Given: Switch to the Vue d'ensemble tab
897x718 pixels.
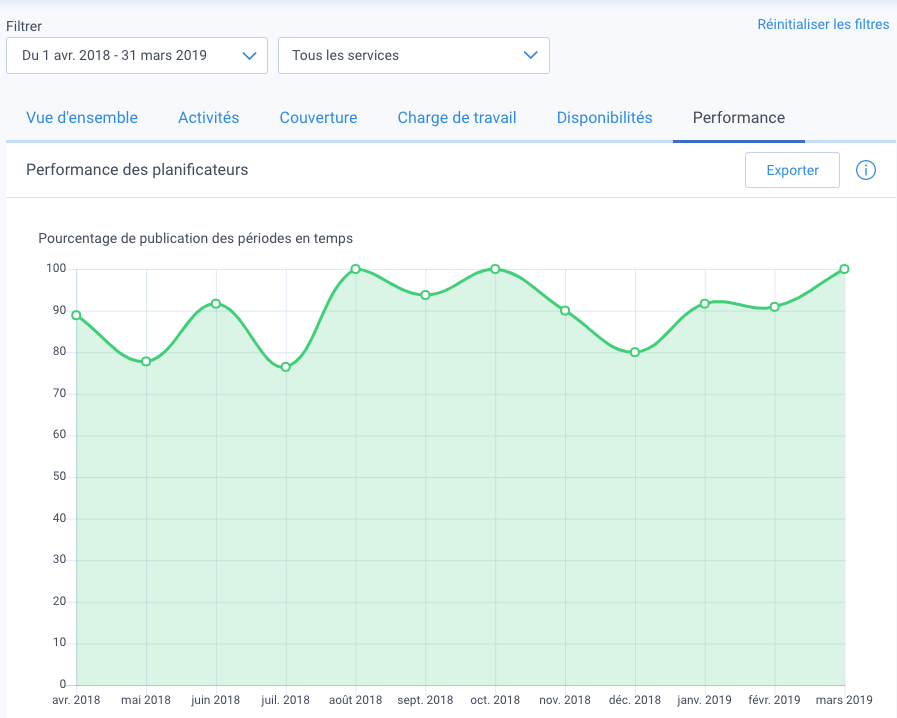Looking at the screenshot, I should pyautogui.click(x=82, y=118).
